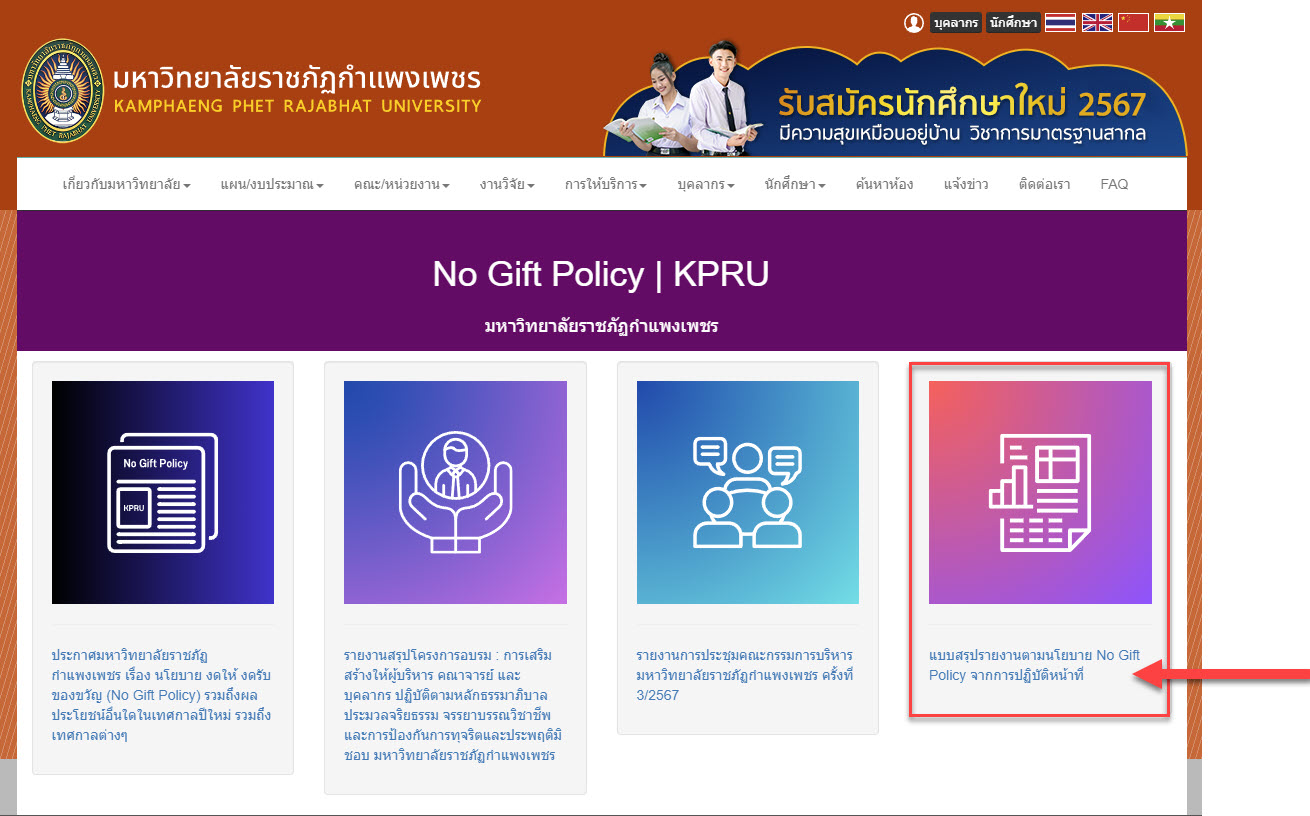1310x816 pixels.
Task: Switch language with the Chinese flag
Action: pos(1133,23)
